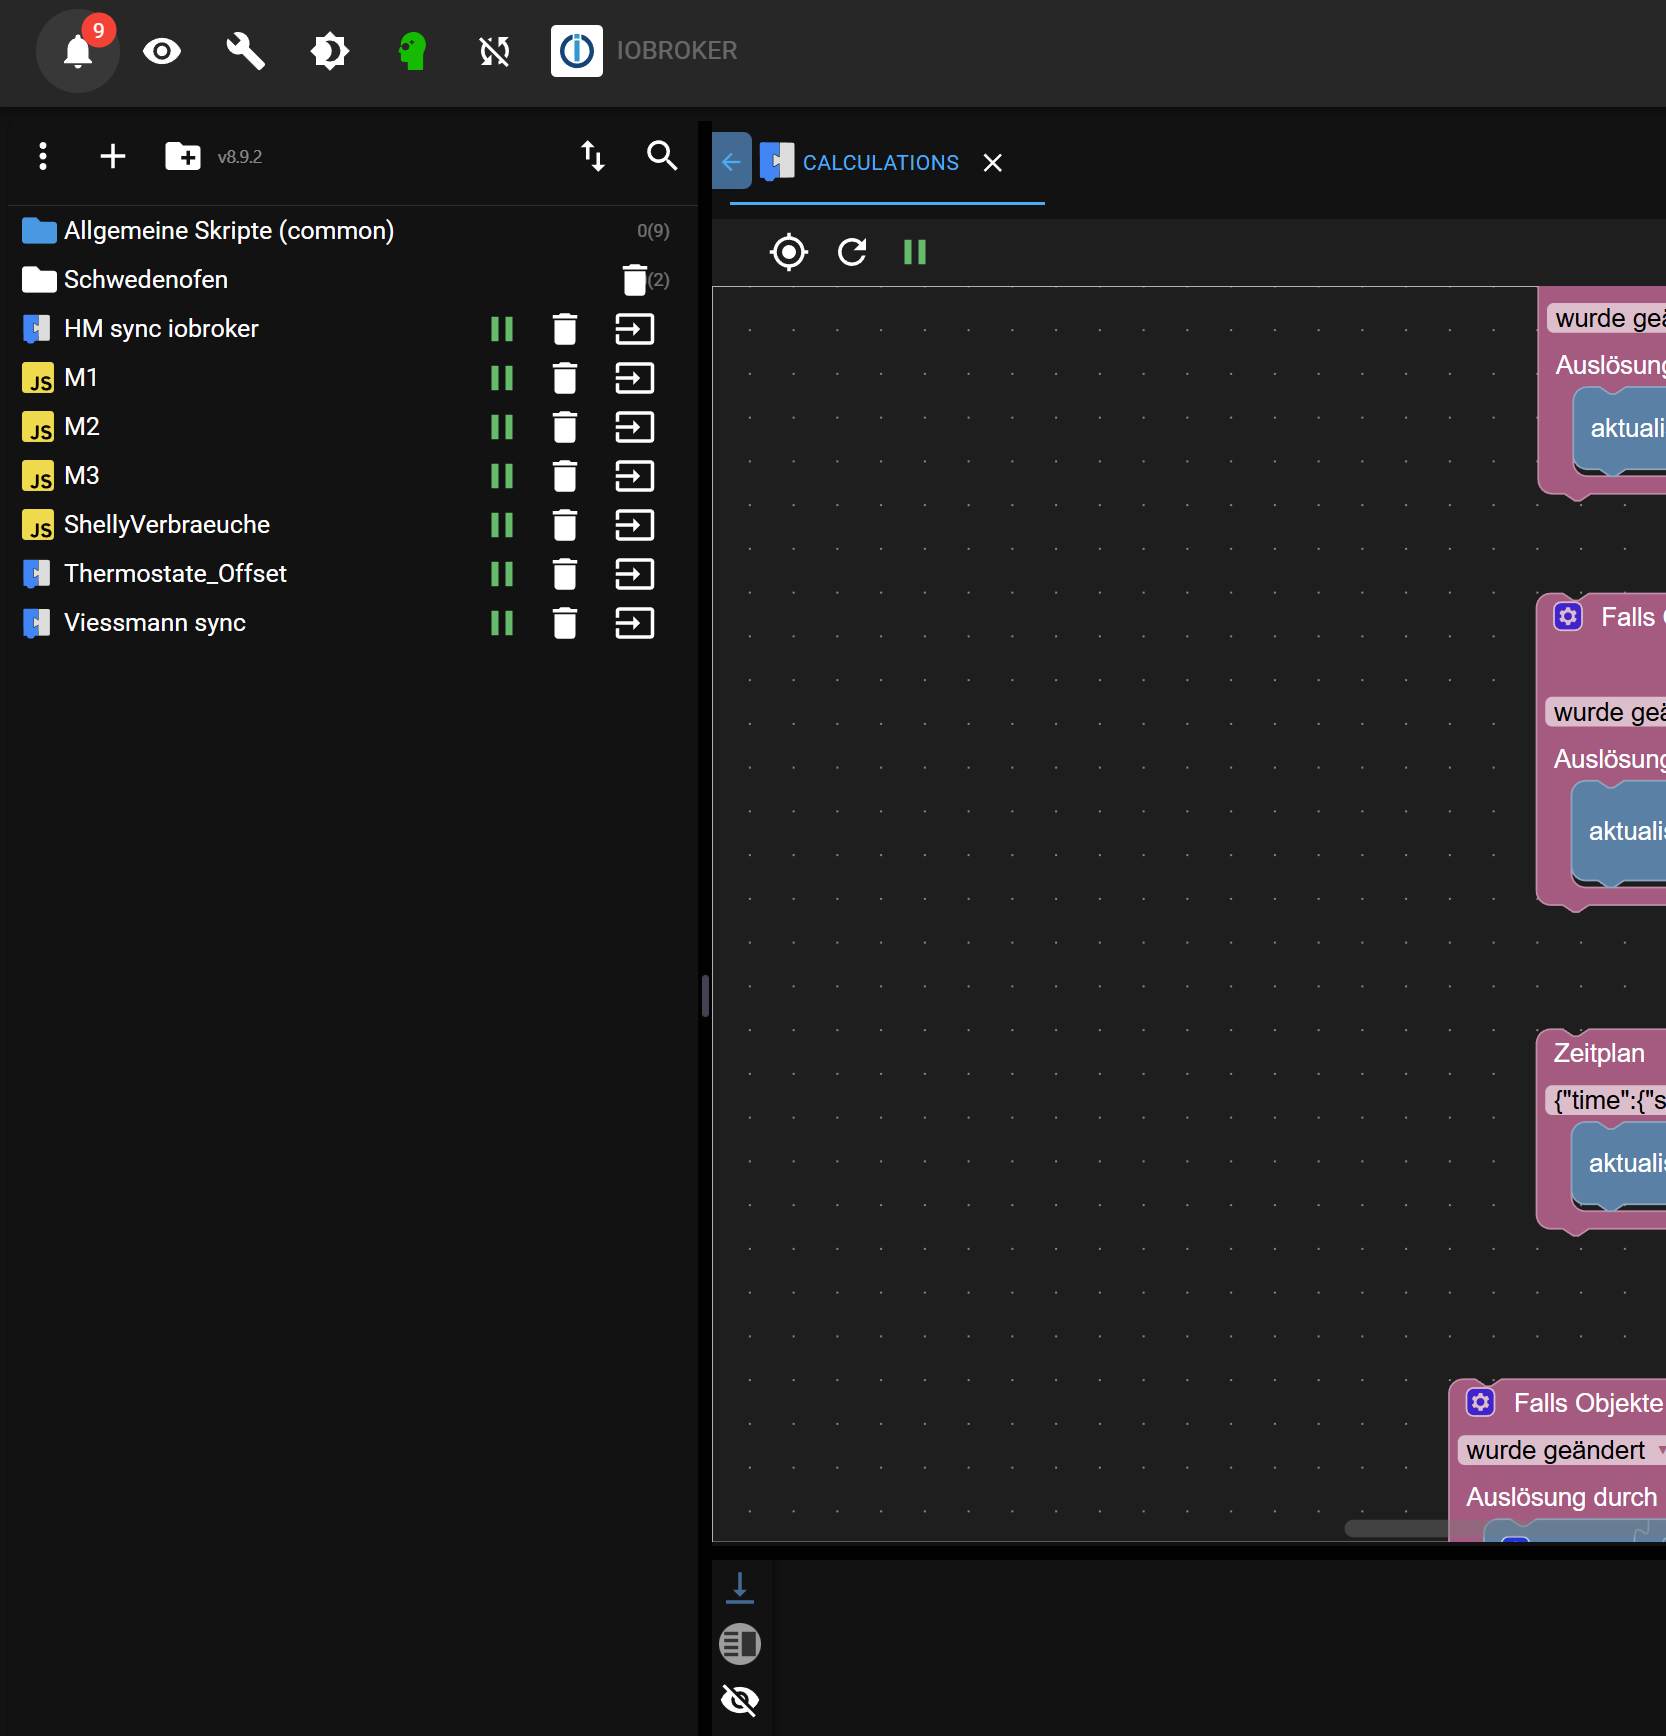Create a new folder in script list

182,156
